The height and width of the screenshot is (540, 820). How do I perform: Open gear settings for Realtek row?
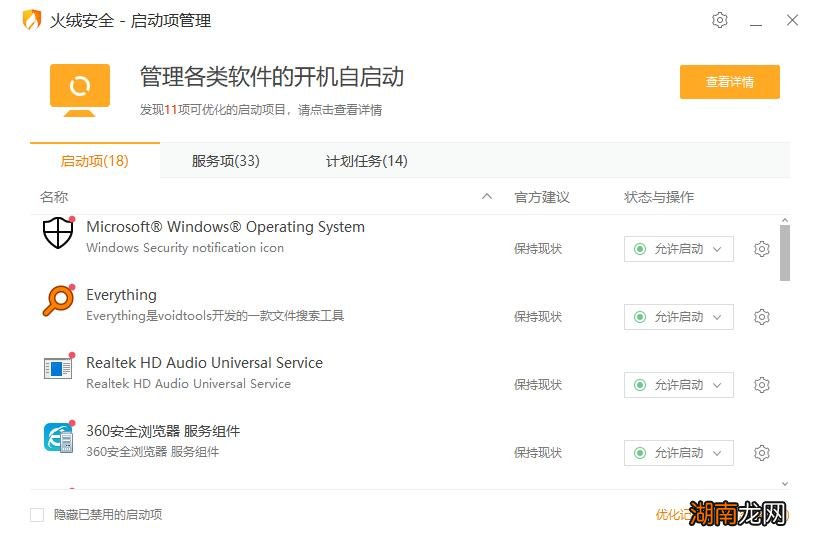click(x=761, y=385)
